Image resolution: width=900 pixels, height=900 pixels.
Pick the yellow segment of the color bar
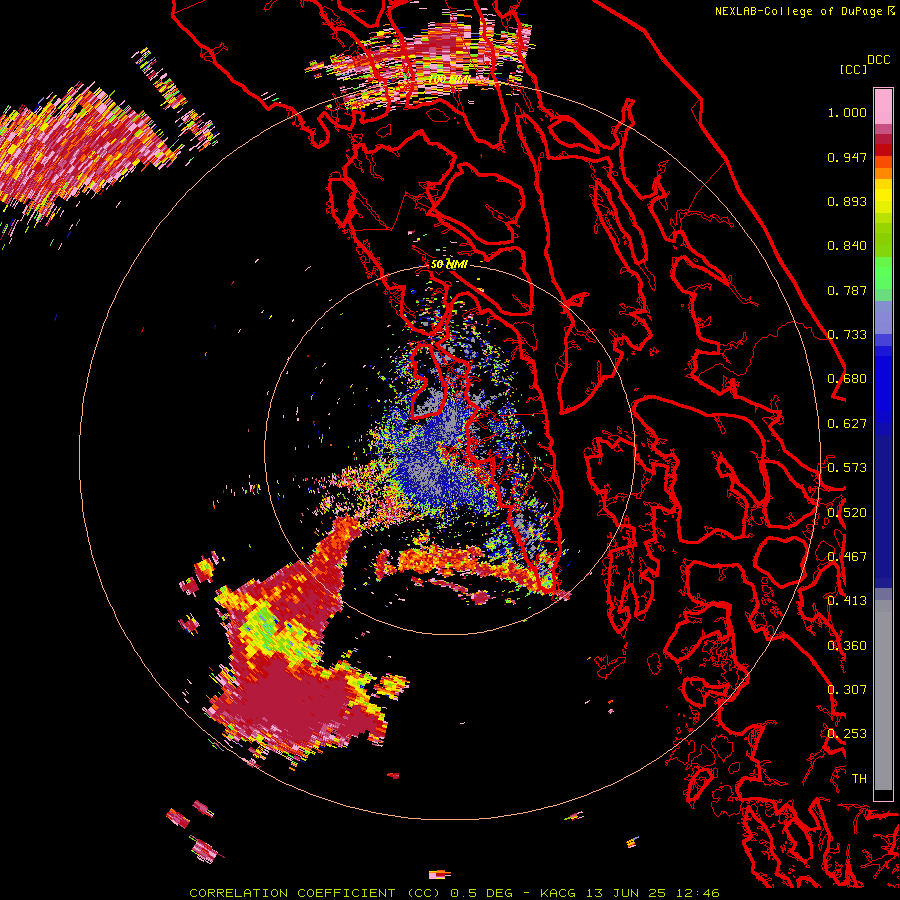click(x=883, y=197)
